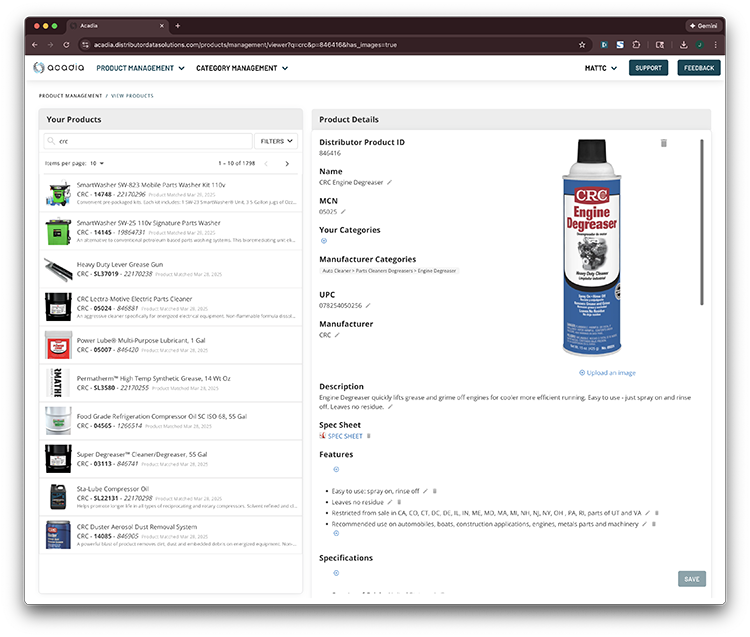Image resolution: width=750 pixels, height=637 pixels.
Task: Reload the page
Action: (x=66, y=44)
